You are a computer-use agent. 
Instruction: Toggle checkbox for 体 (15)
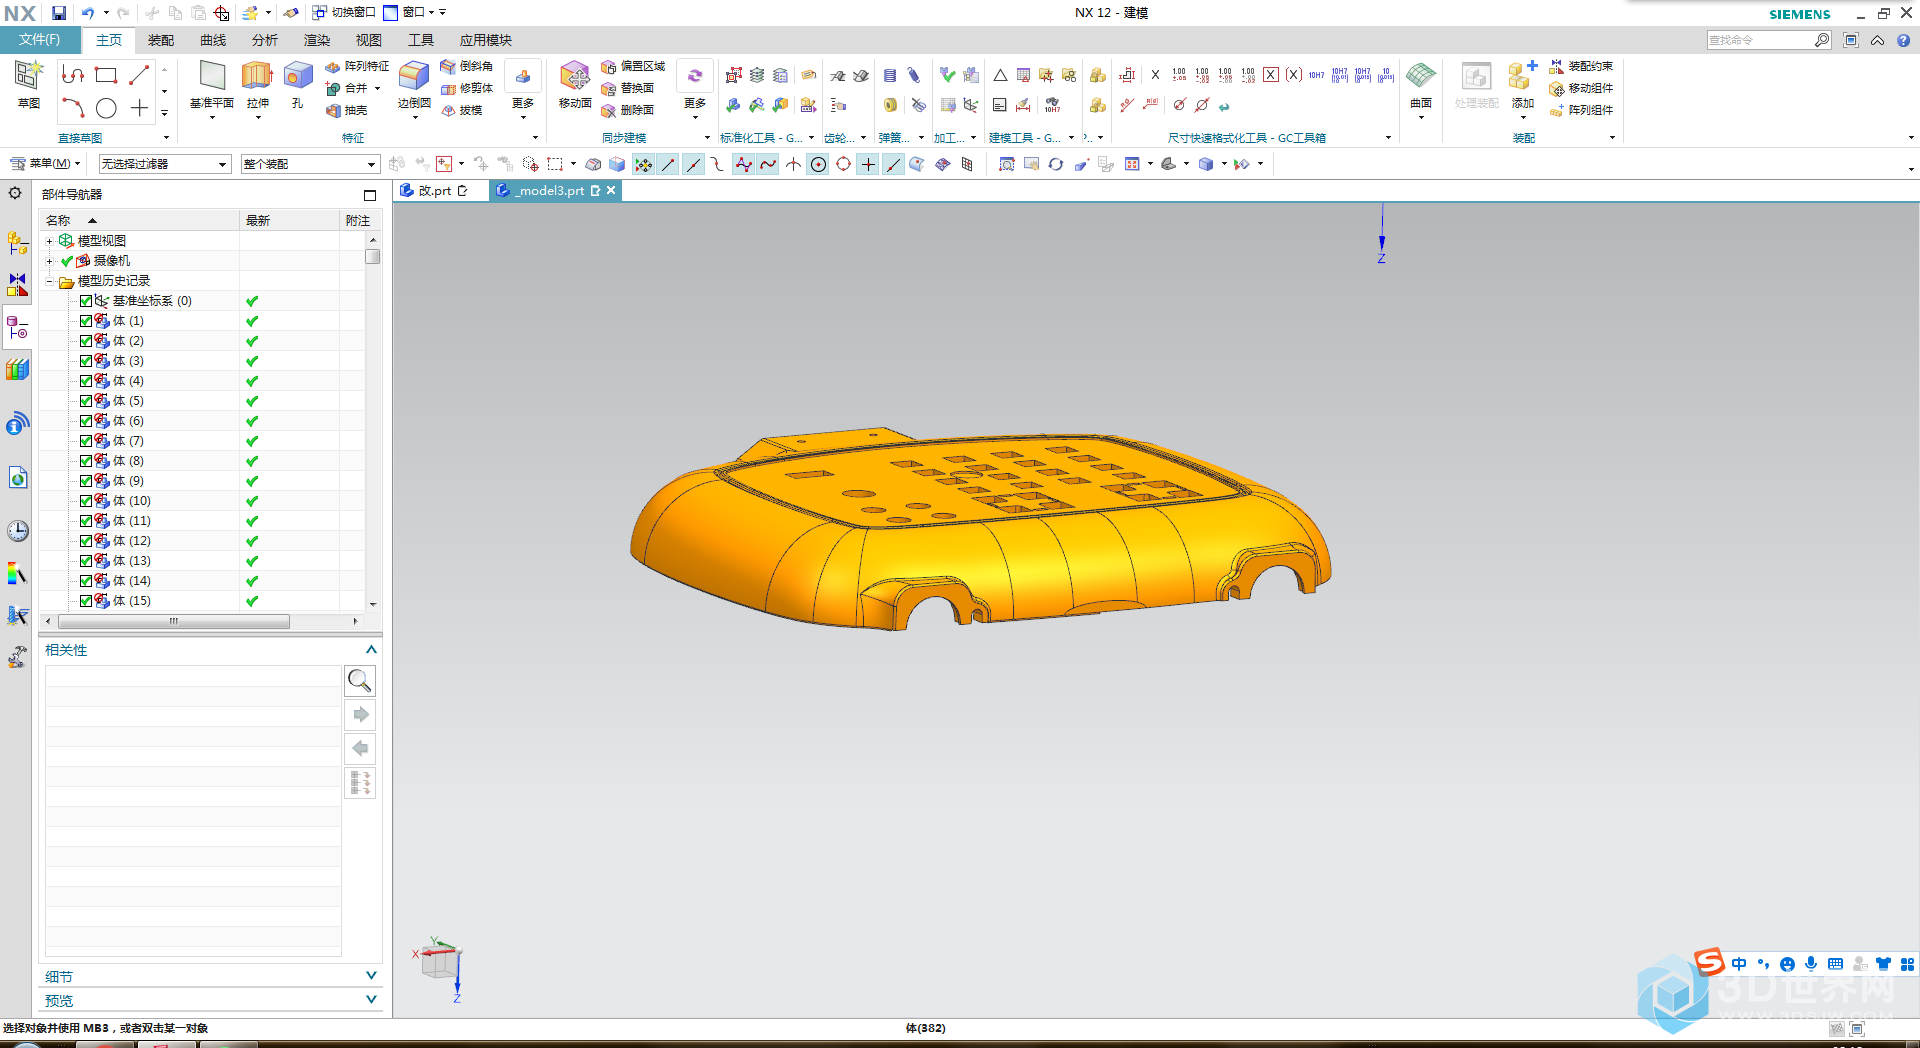coord(86,601)
